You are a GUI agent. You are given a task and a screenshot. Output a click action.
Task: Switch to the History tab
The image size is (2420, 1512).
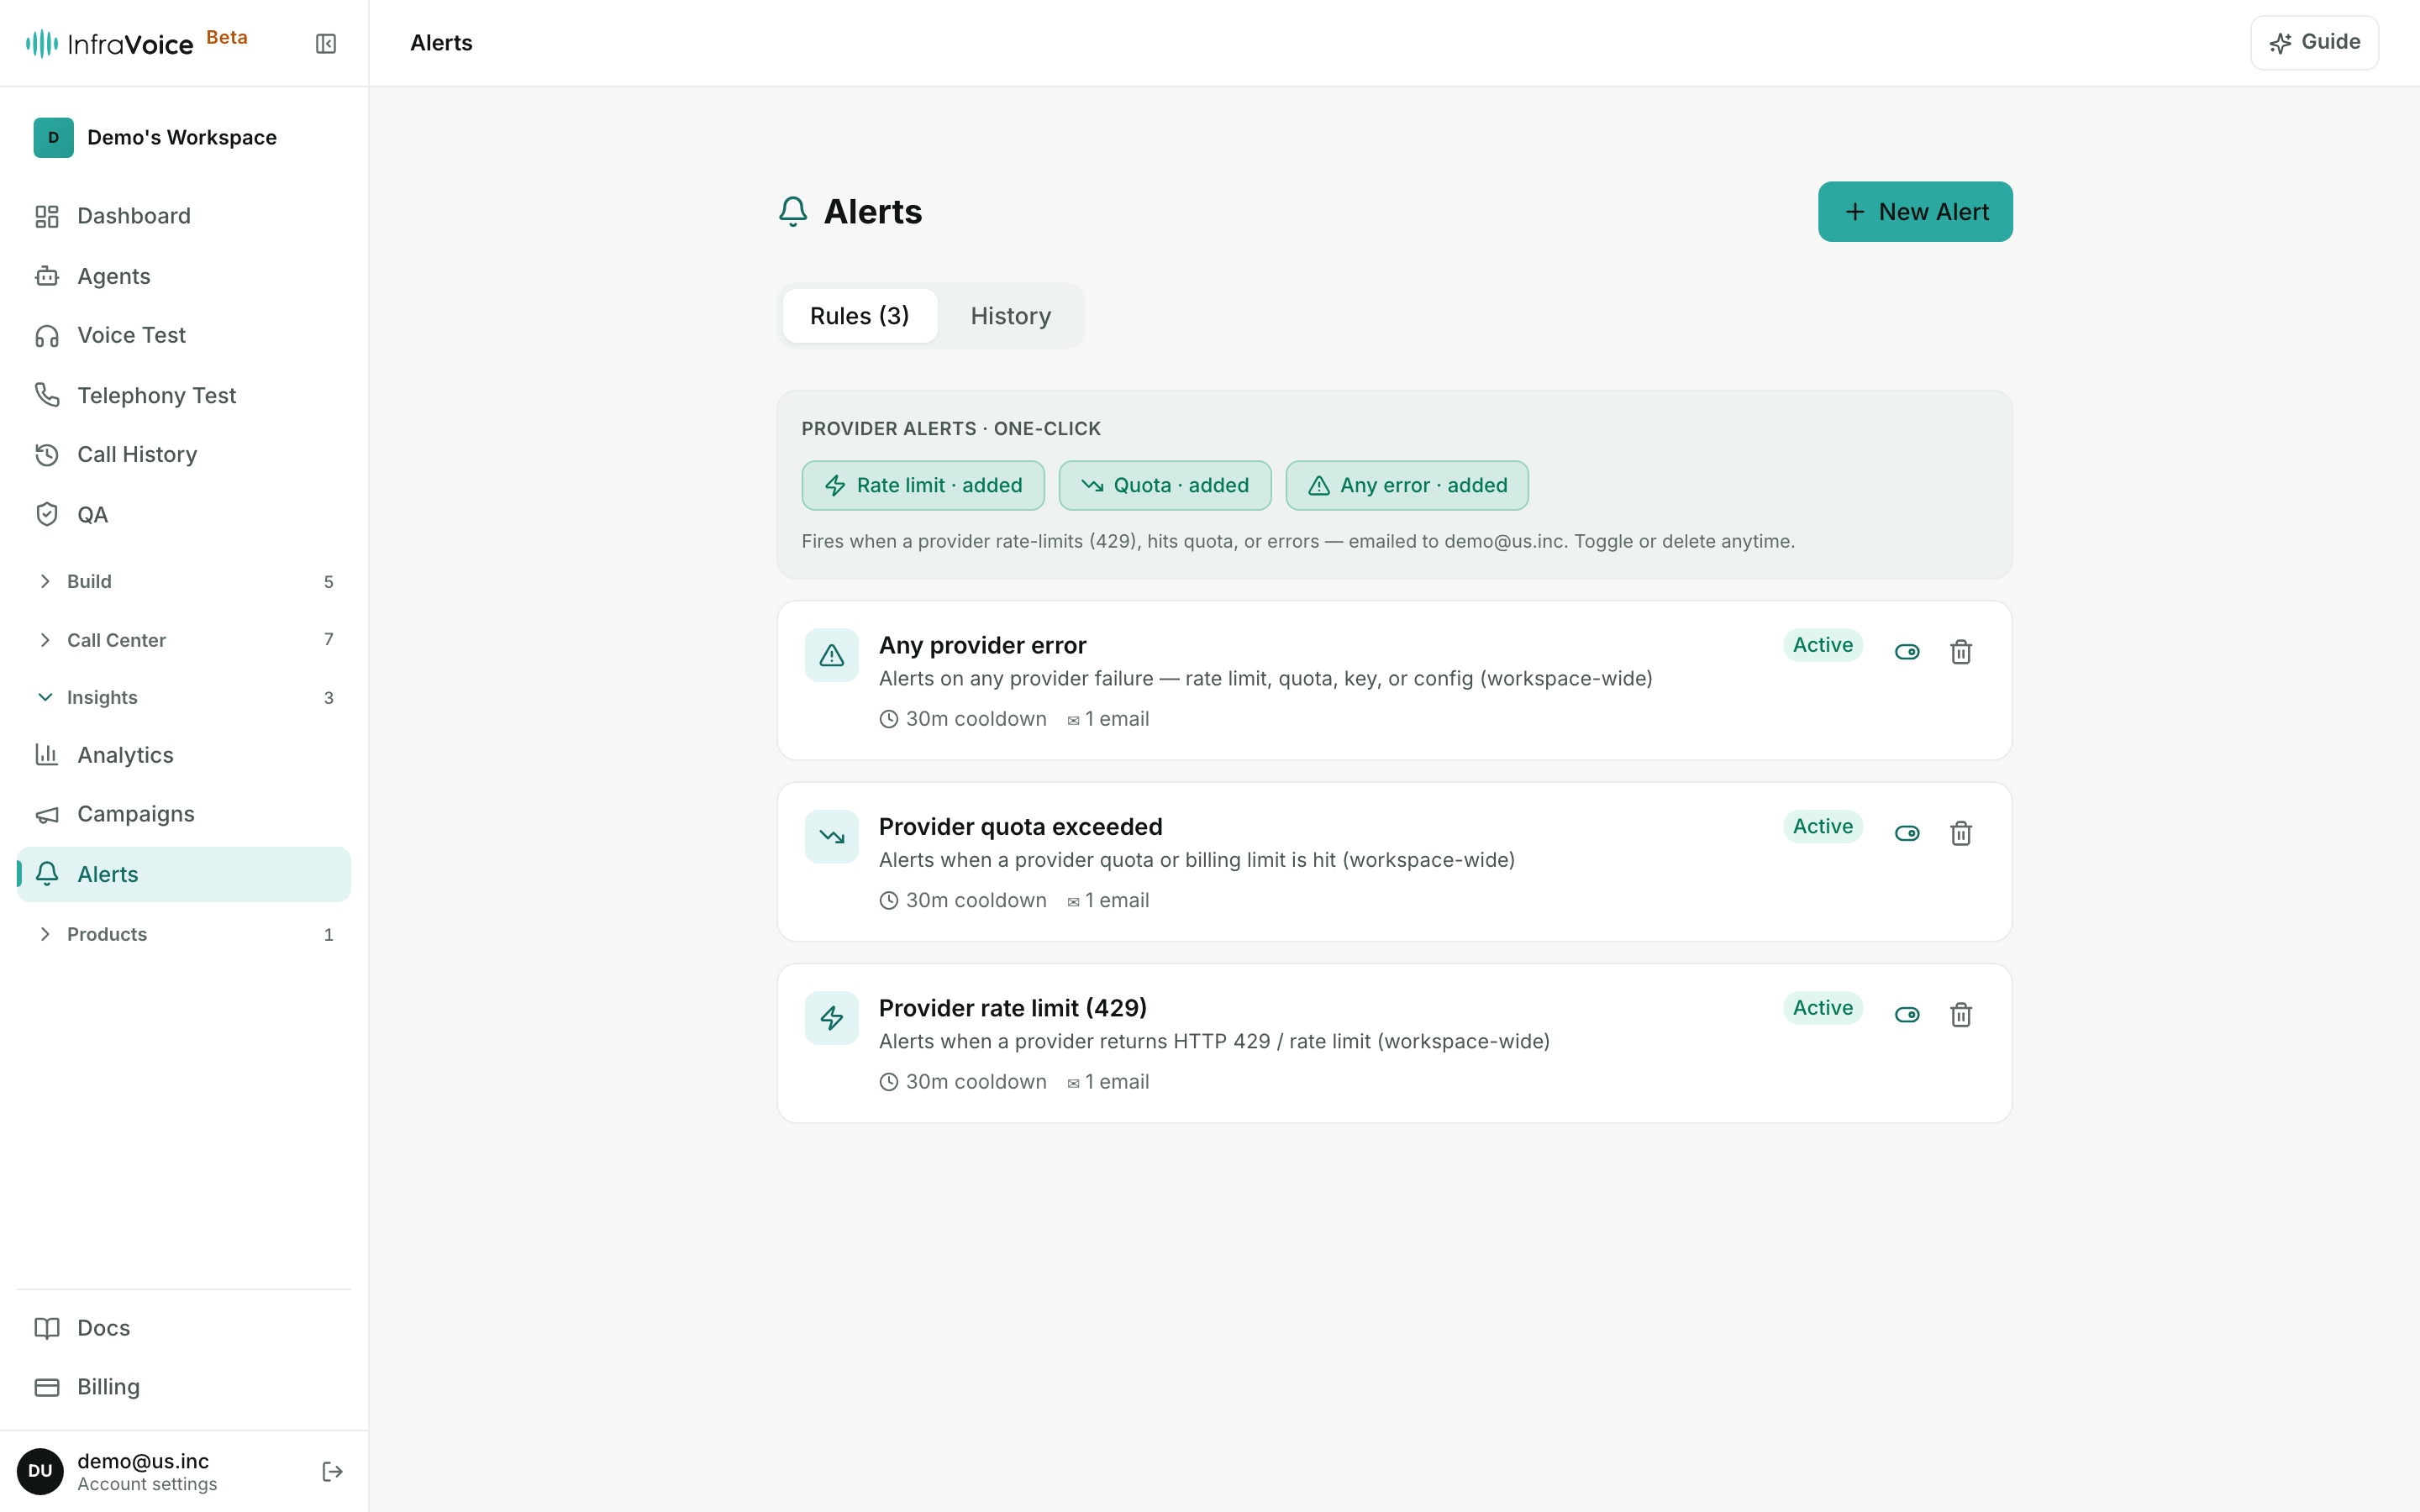tap(1010, 316)
